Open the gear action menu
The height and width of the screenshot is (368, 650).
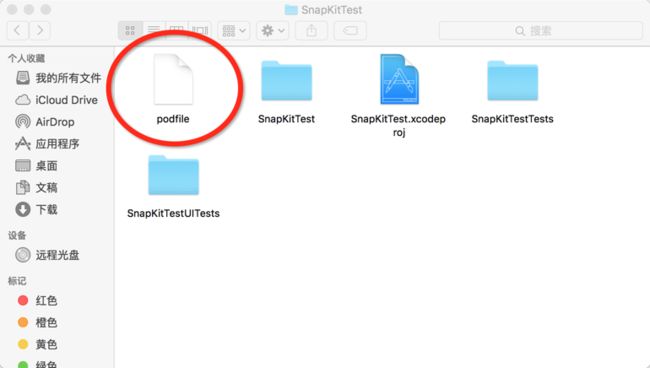[272, 30]
